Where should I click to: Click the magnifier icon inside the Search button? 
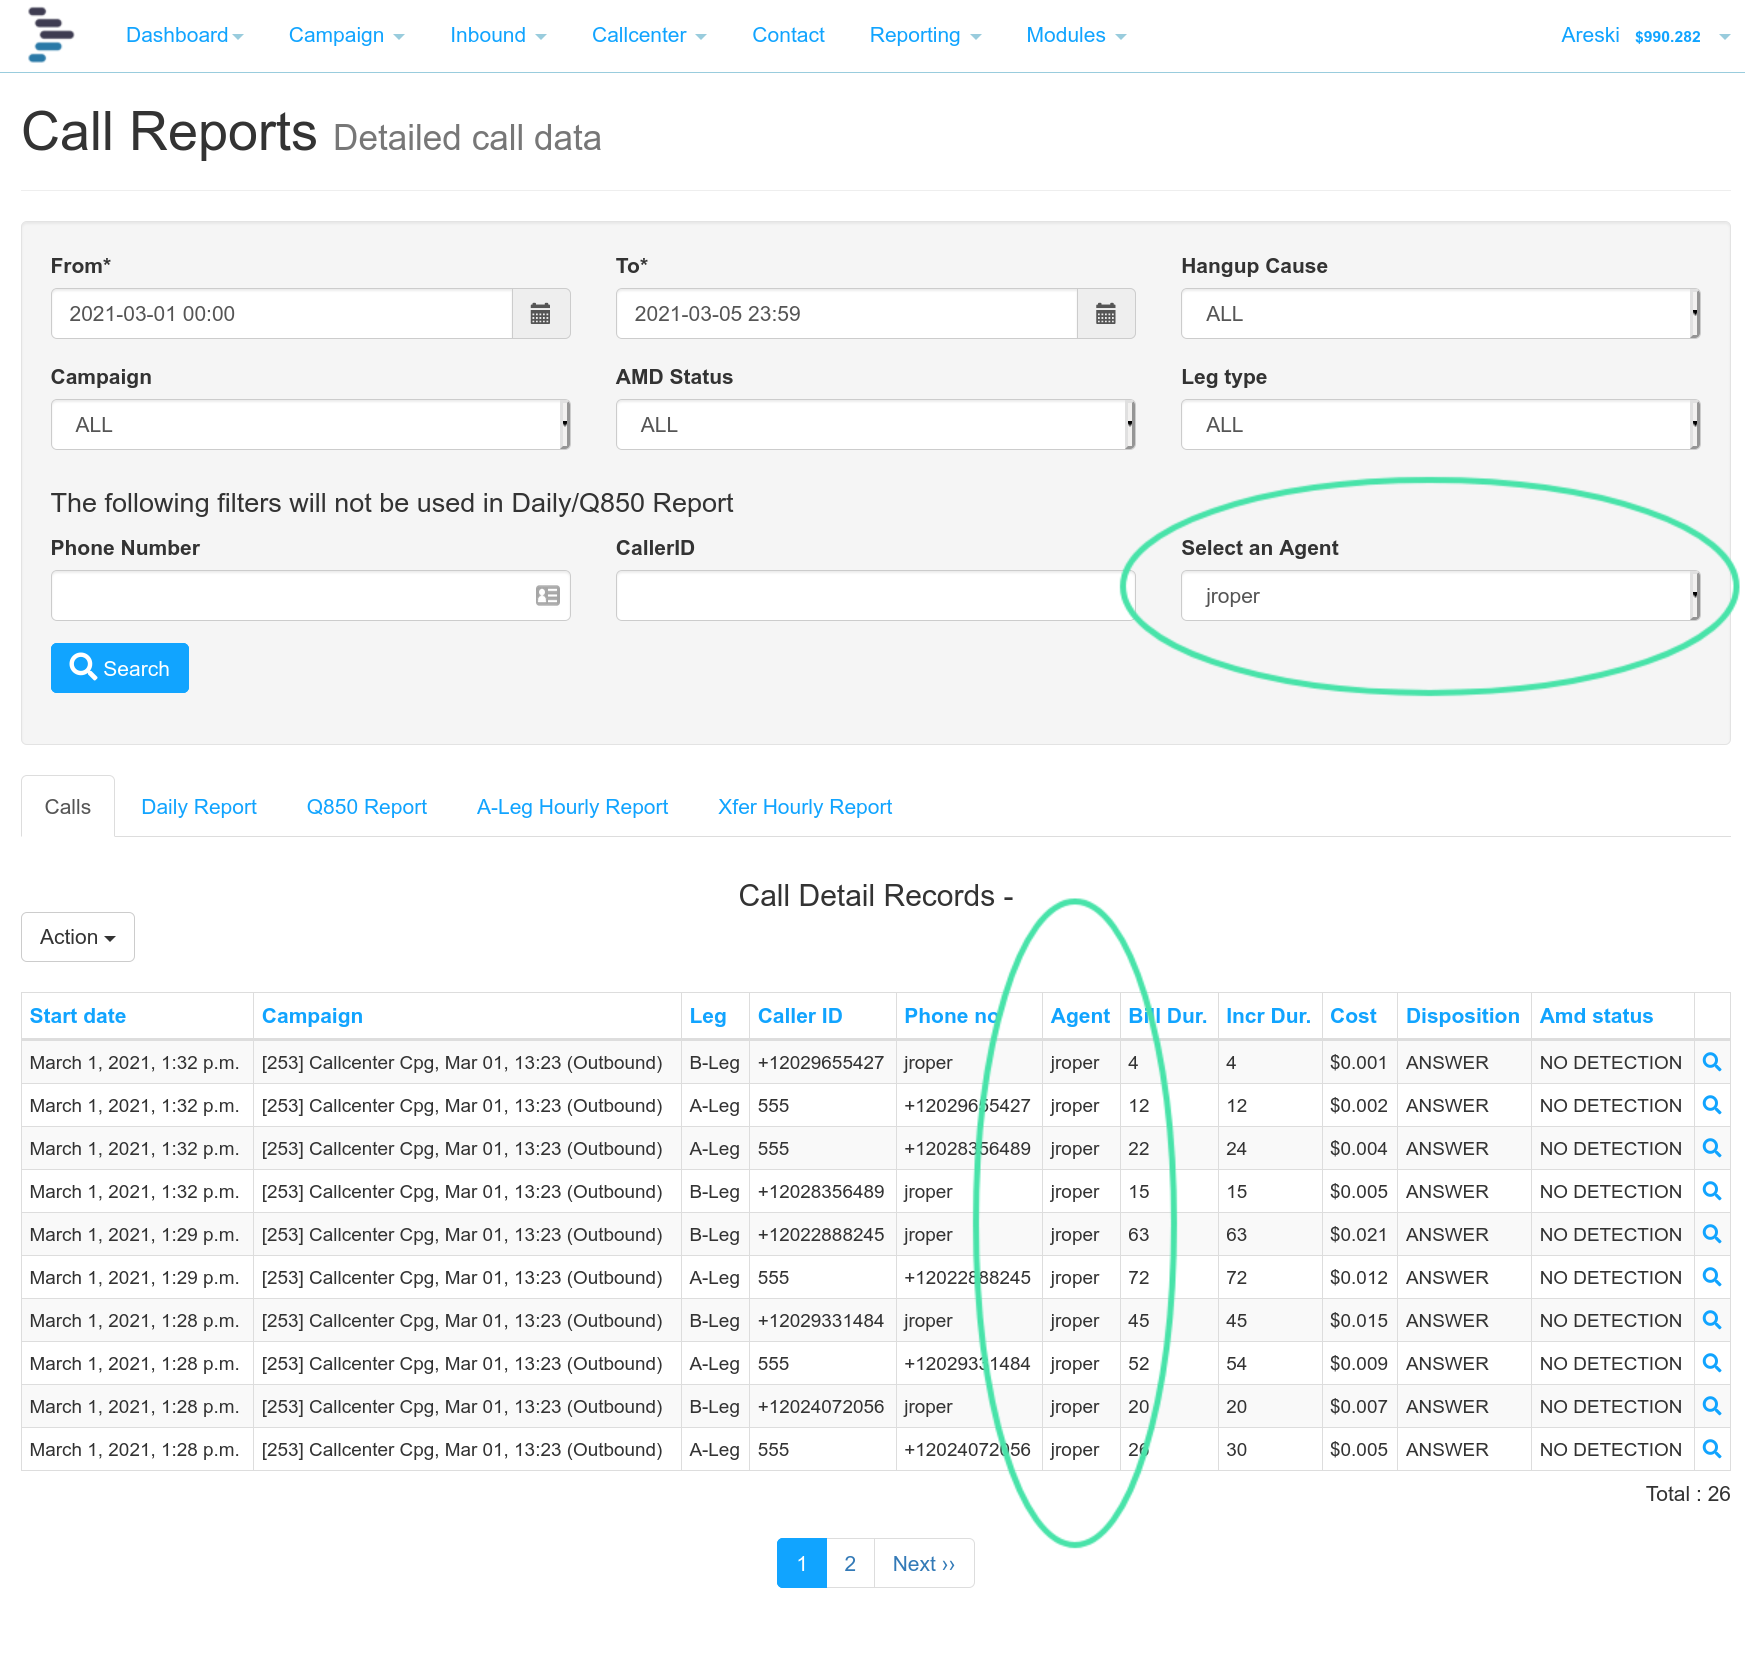pos(84,667)
